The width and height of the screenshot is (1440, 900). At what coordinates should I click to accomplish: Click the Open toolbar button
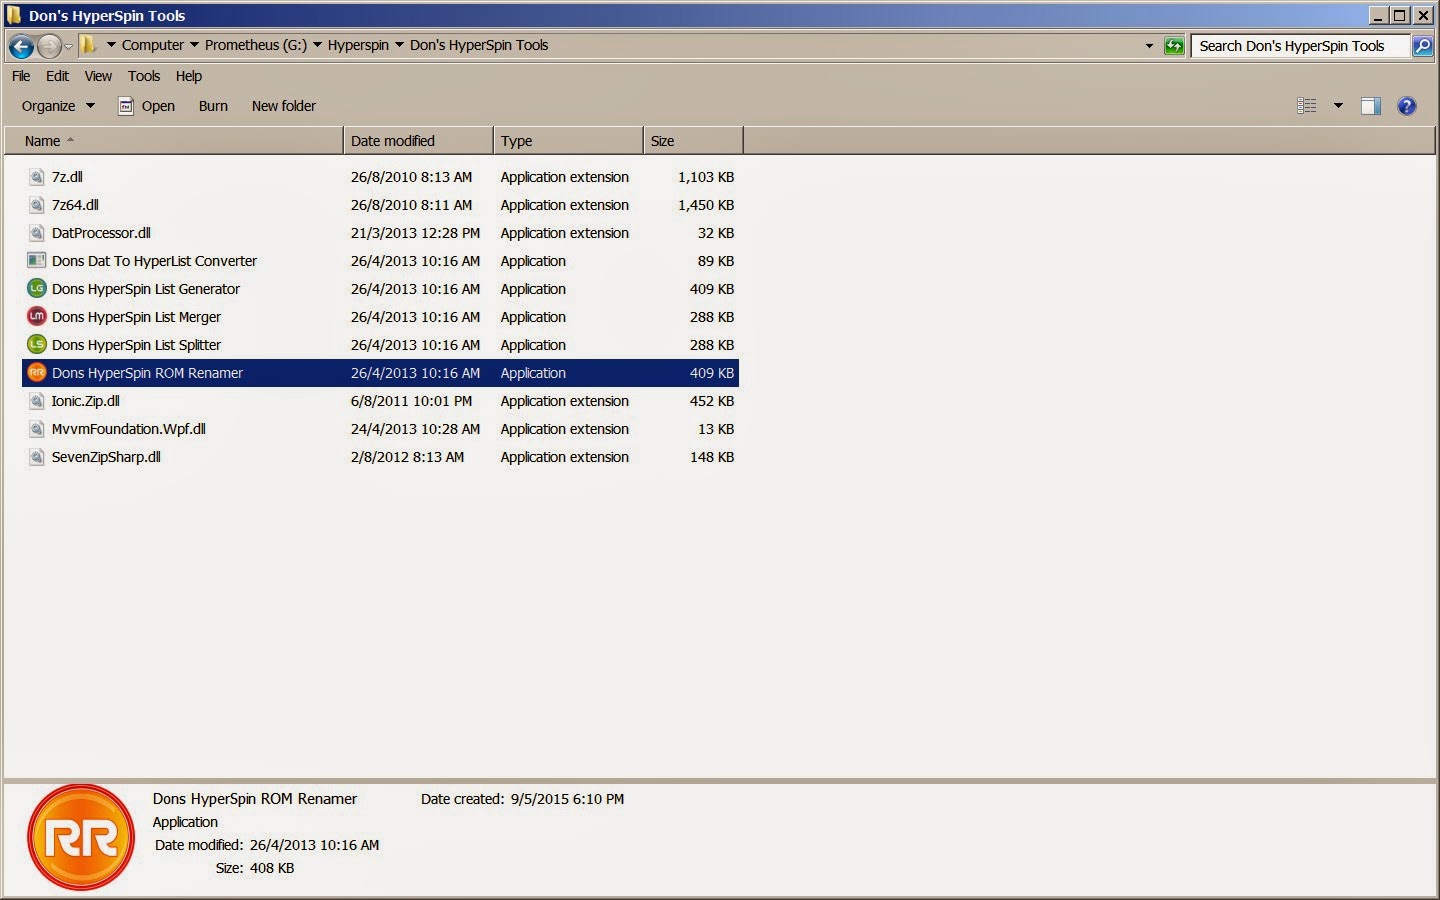coord(147,106)
